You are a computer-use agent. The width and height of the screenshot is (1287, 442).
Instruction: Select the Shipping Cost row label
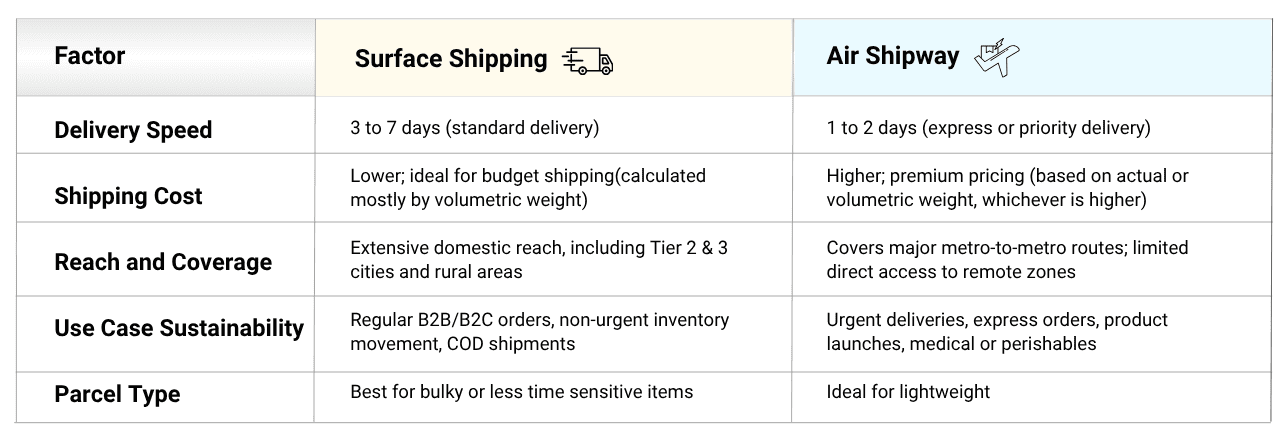point(128,196)
